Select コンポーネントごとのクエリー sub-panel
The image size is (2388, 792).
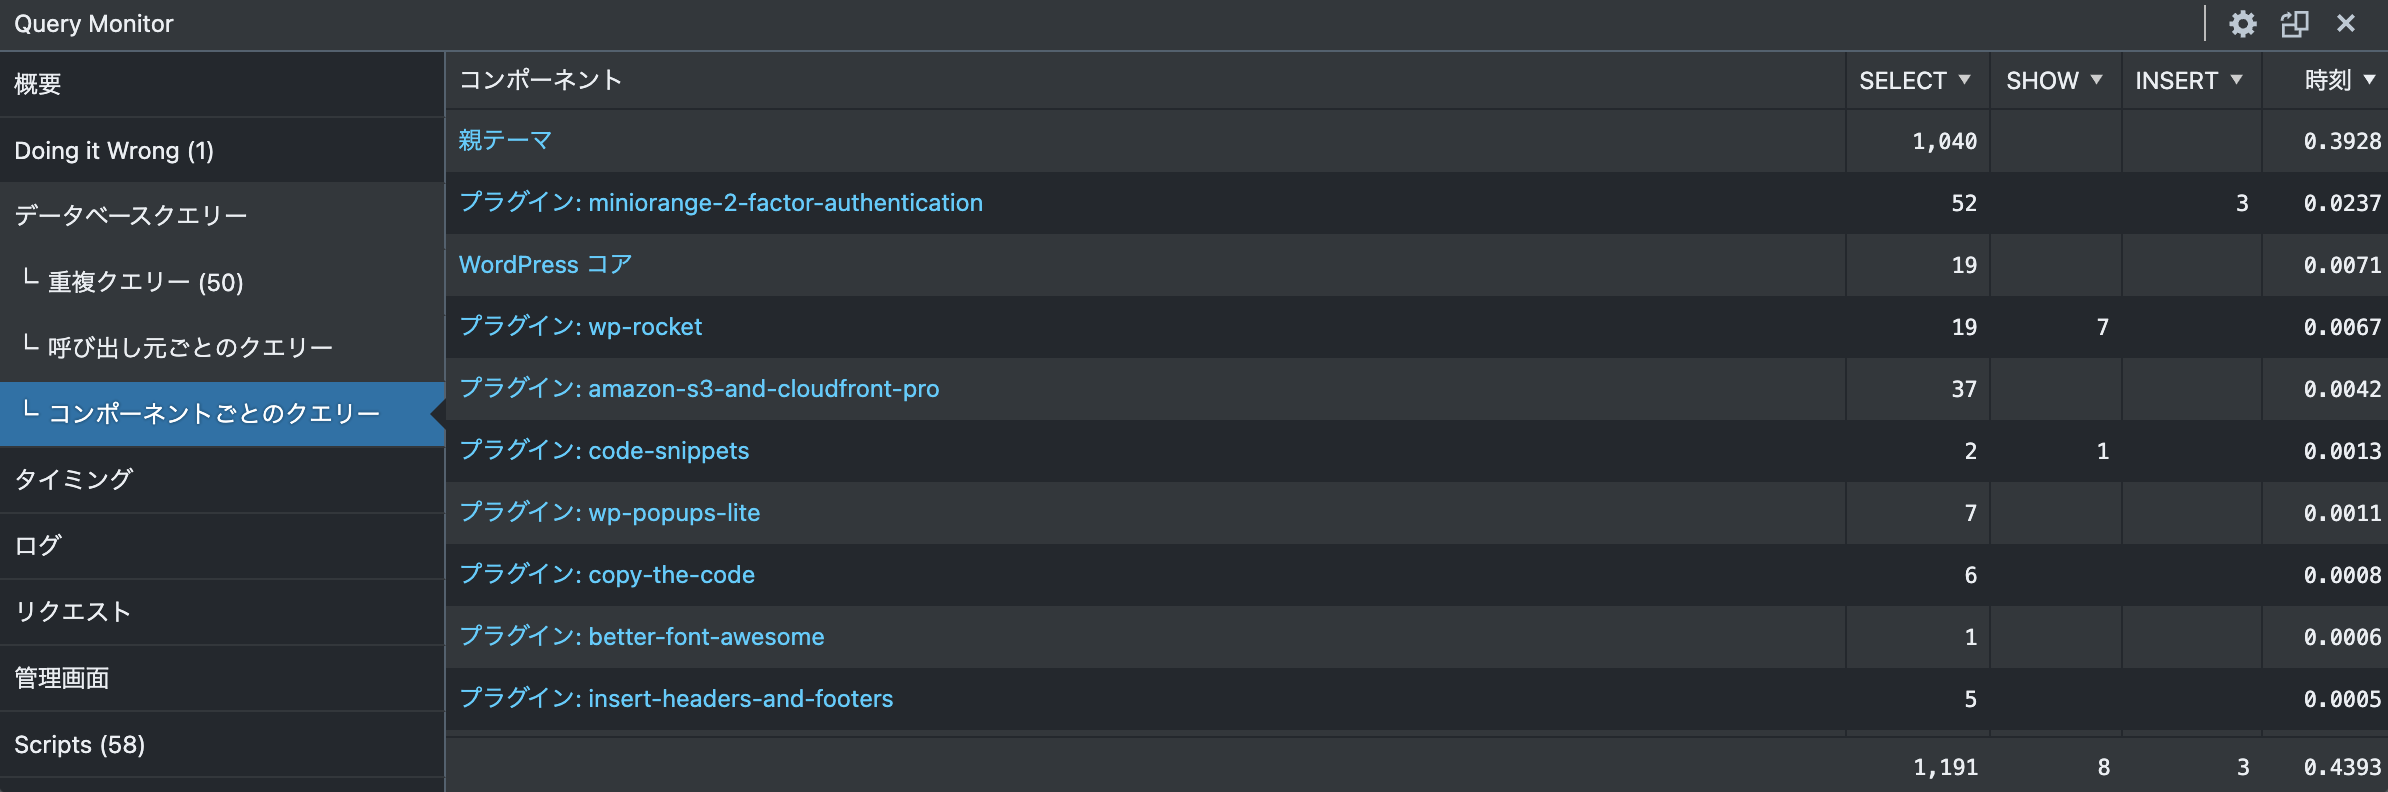coord(222,413)
